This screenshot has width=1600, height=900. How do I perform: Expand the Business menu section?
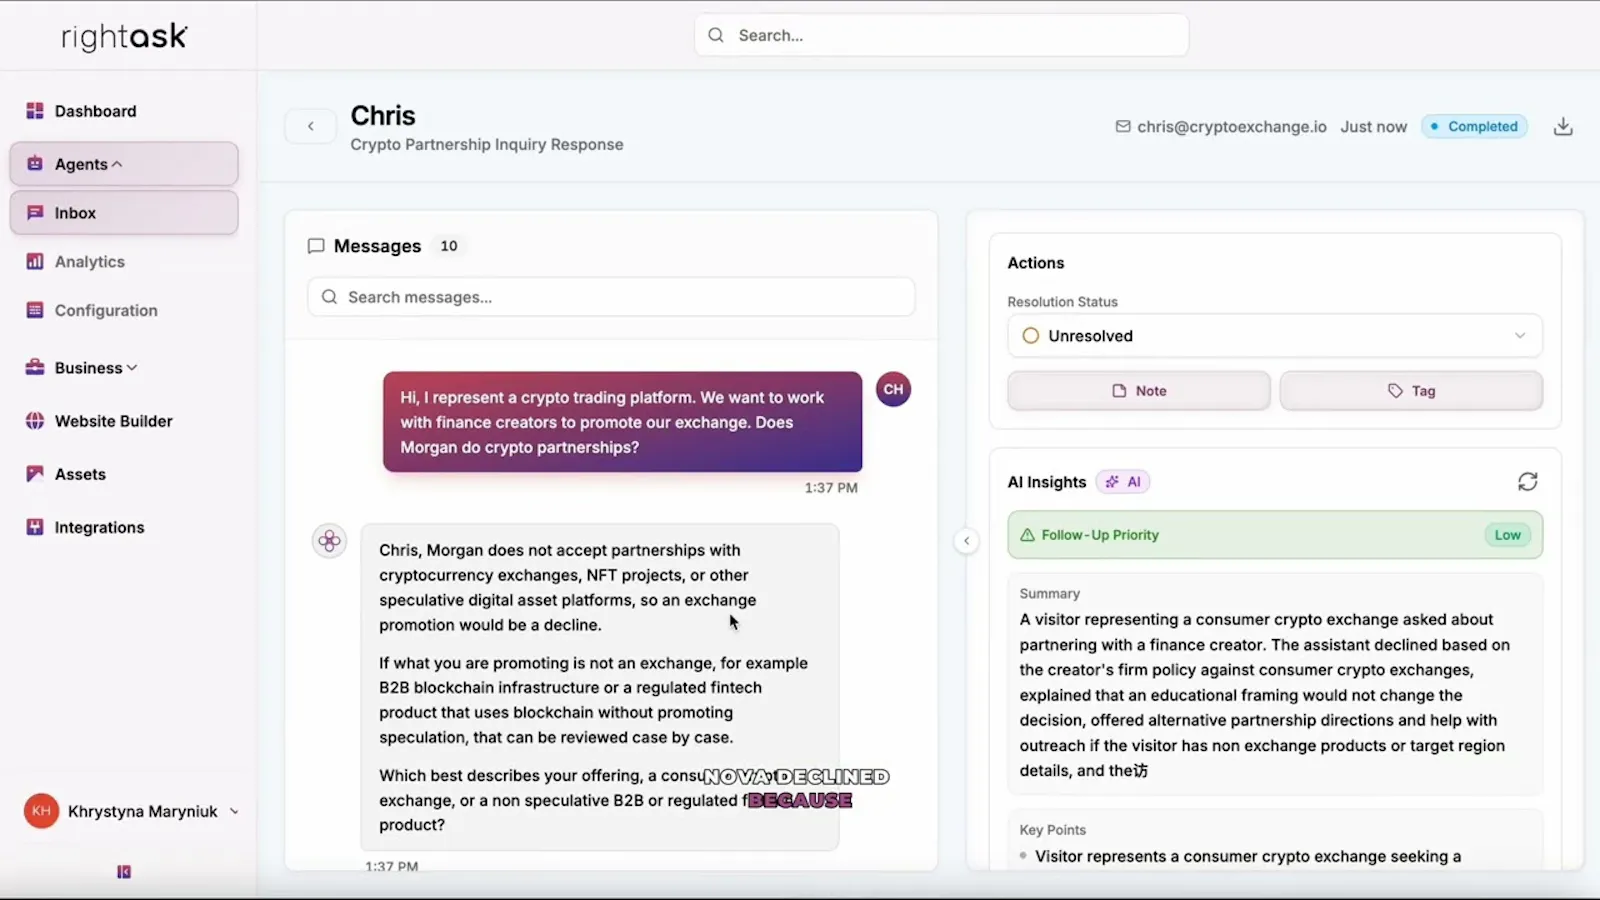[96, 368]
